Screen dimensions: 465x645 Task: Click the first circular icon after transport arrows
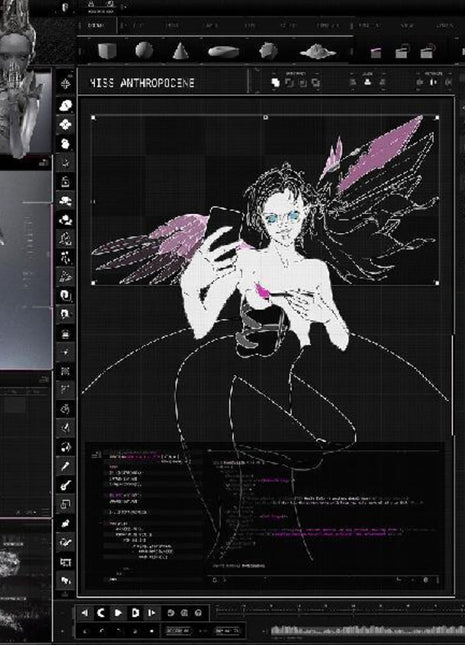click(171, 613)
